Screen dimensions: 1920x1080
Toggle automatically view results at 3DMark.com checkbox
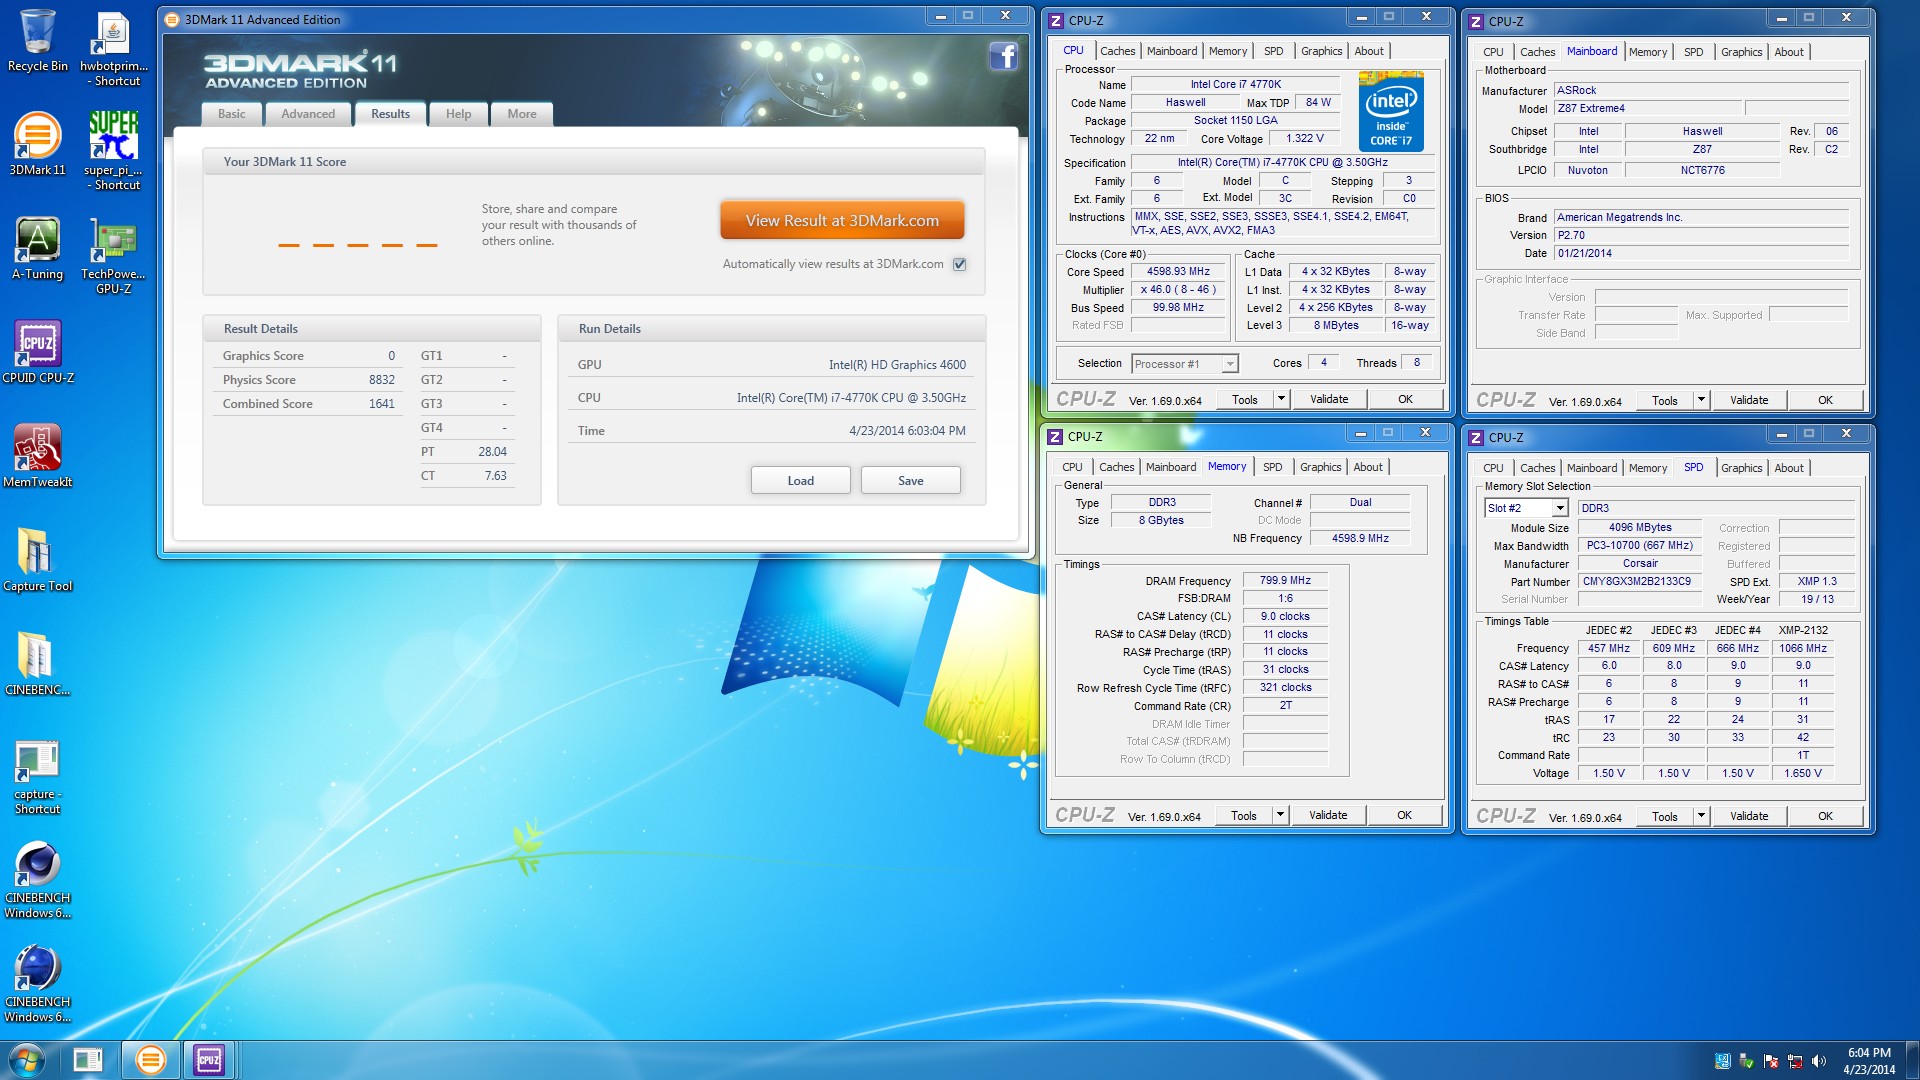click(x=960, y=264)
